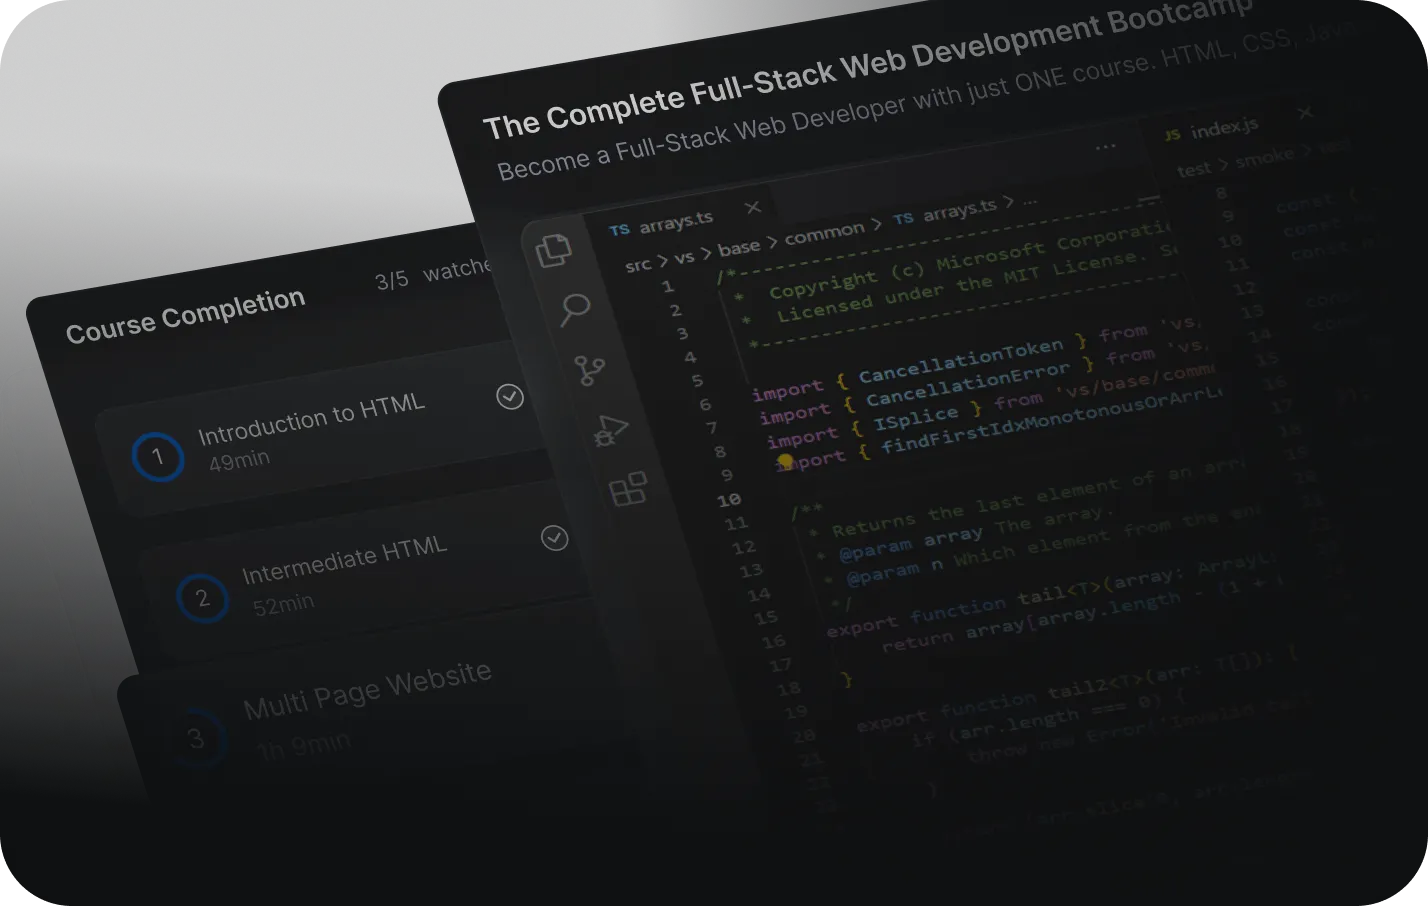Select the smoke breadcrumb in index.js pane
Screen dimensions: 1428x906
coord(1264,157)
